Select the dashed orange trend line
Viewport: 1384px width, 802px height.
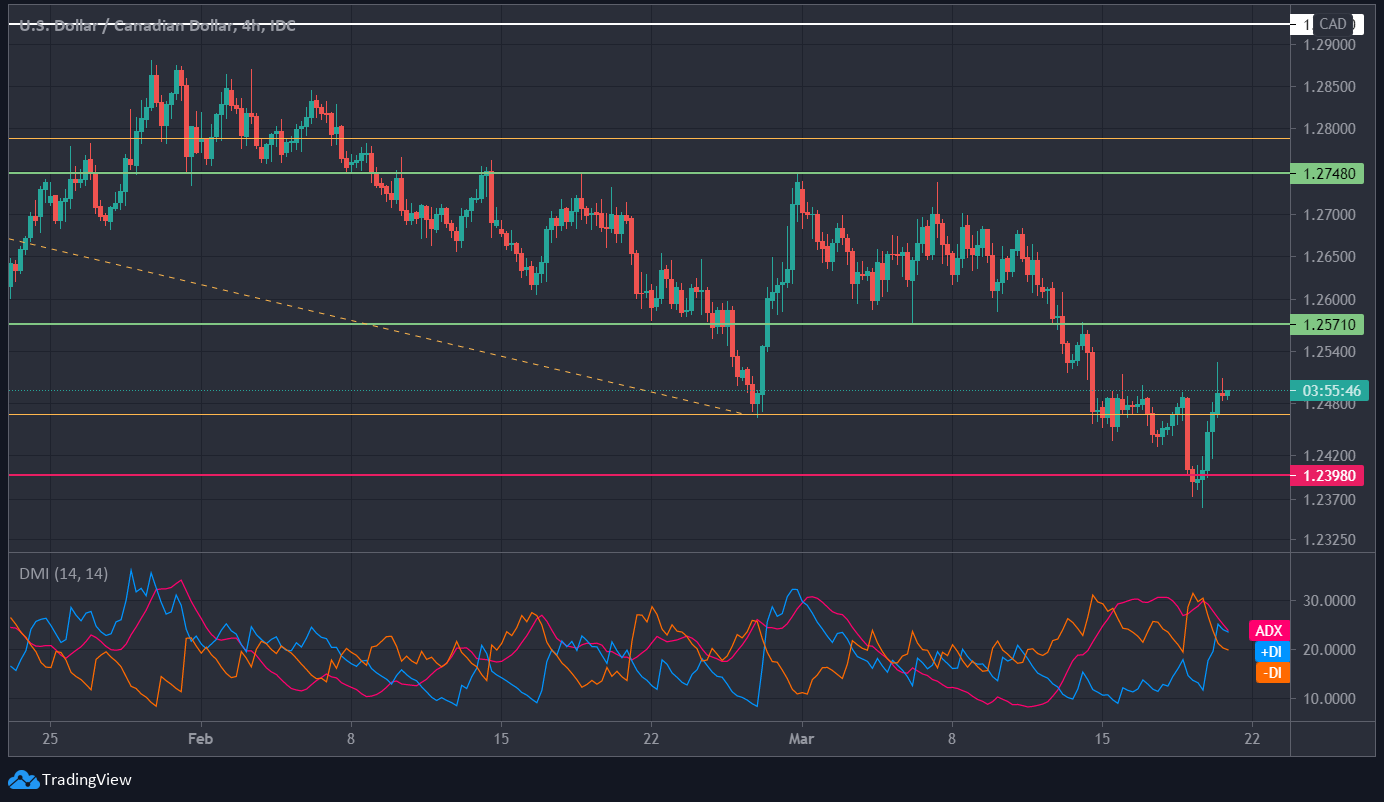380,326
